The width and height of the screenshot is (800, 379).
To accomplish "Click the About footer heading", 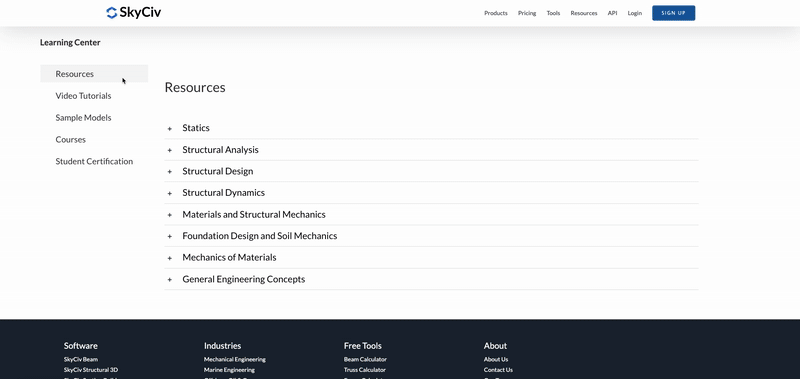I will tap(495, 345).
